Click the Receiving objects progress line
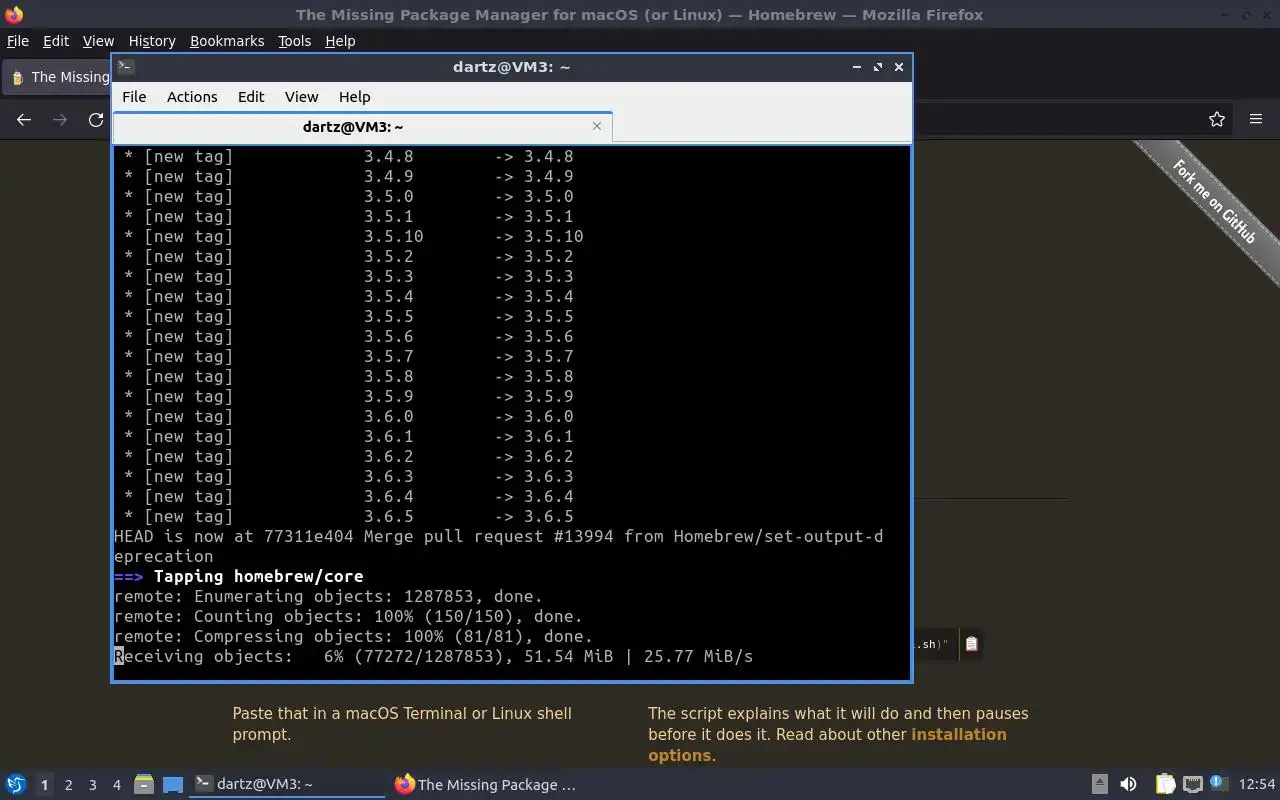Screen dimensions: 1280x800 [433, 656]
